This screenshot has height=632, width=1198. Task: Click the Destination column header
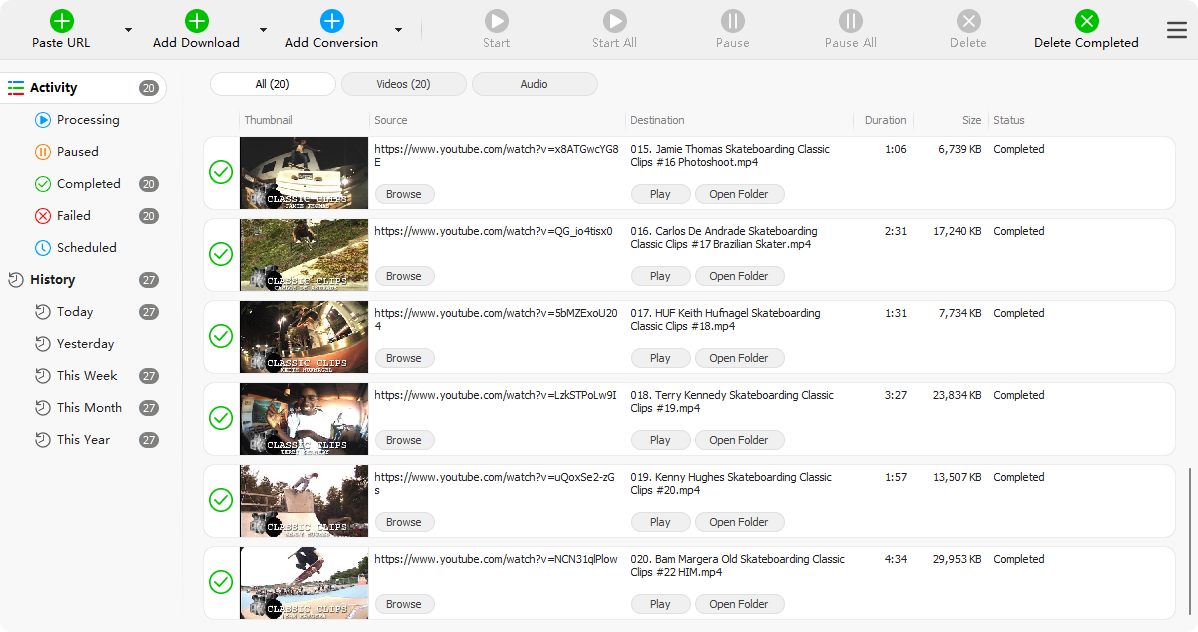tap(657, 120)
